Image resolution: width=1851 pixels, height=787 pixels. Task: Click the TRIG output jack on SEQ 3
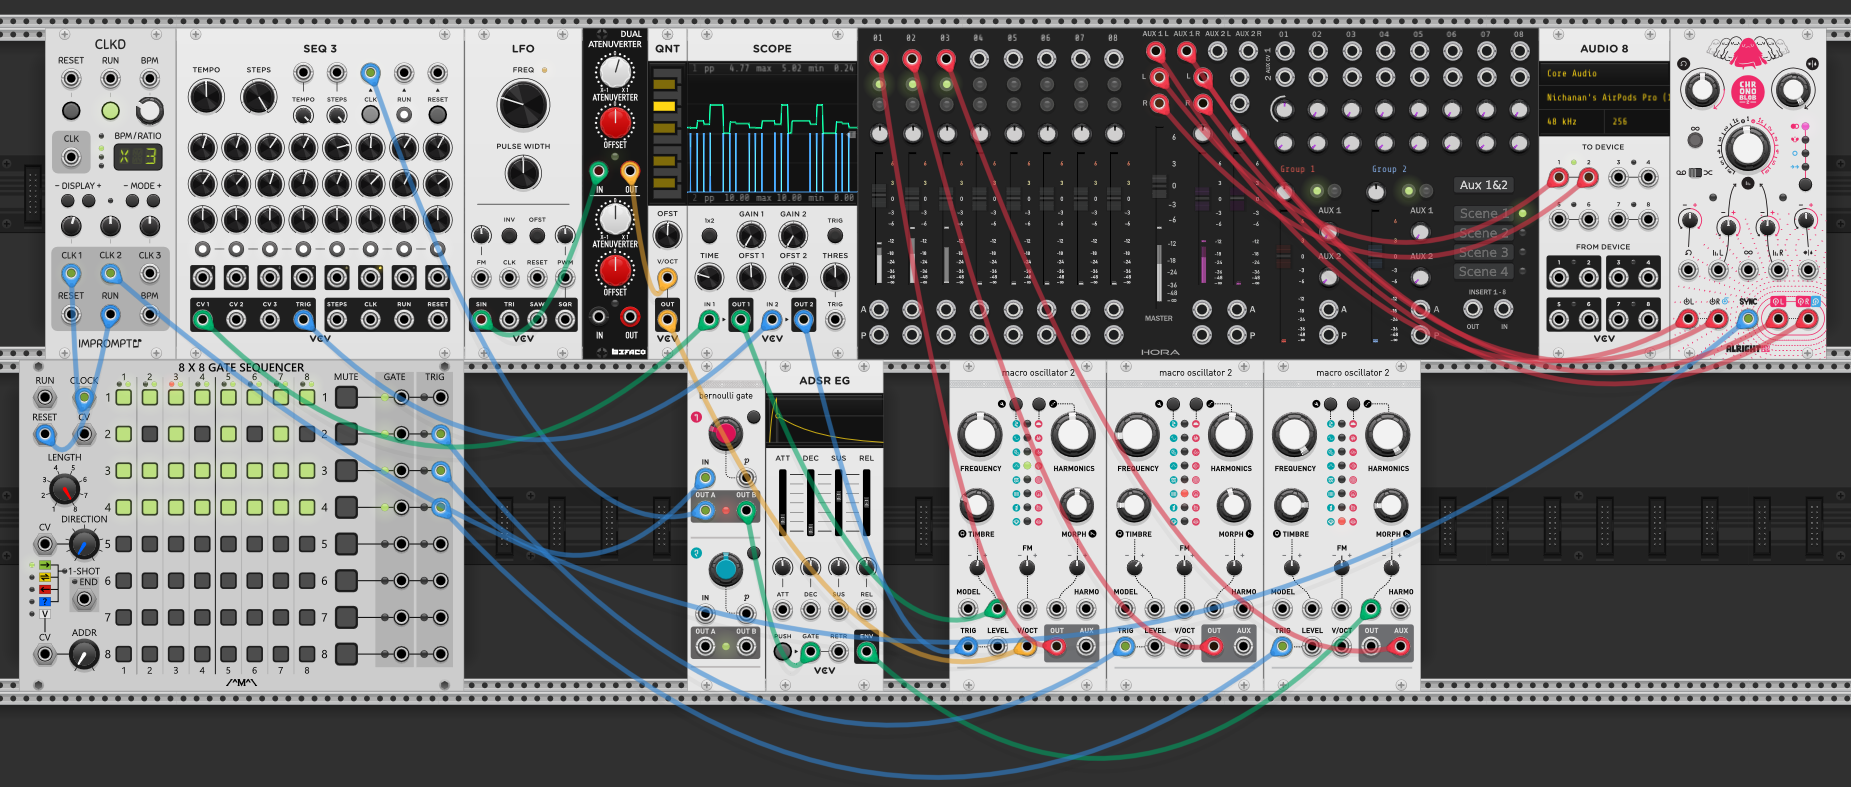[303, 320]
